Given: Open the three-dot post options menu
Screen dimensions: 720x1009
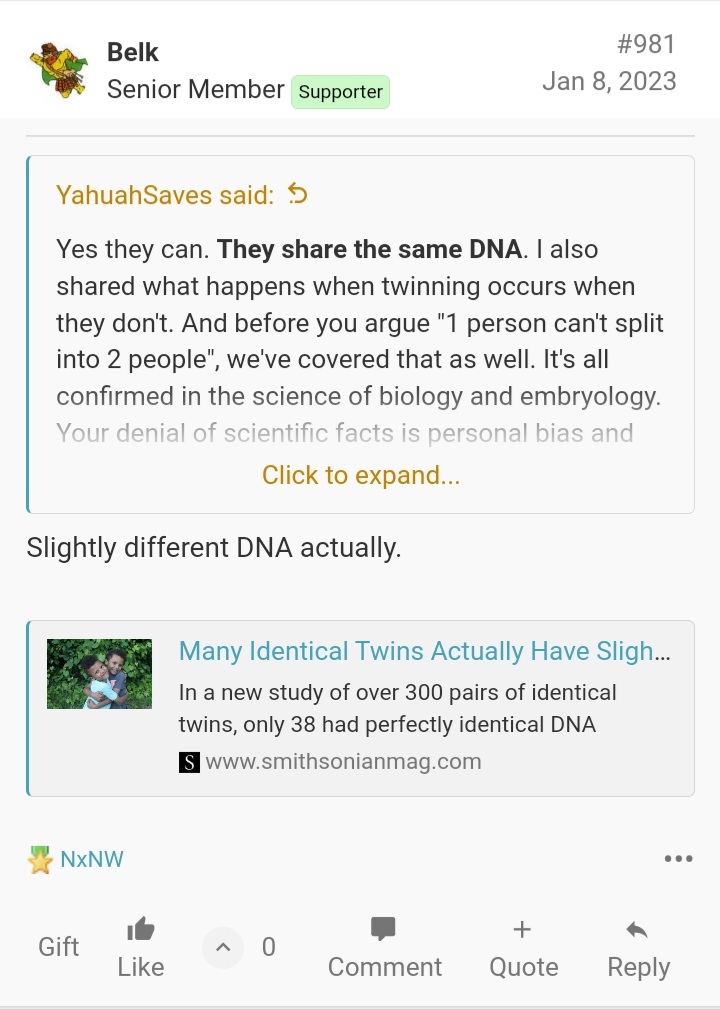Looking at the screenshot, I should pyautogui.click(x=678, y=859).
